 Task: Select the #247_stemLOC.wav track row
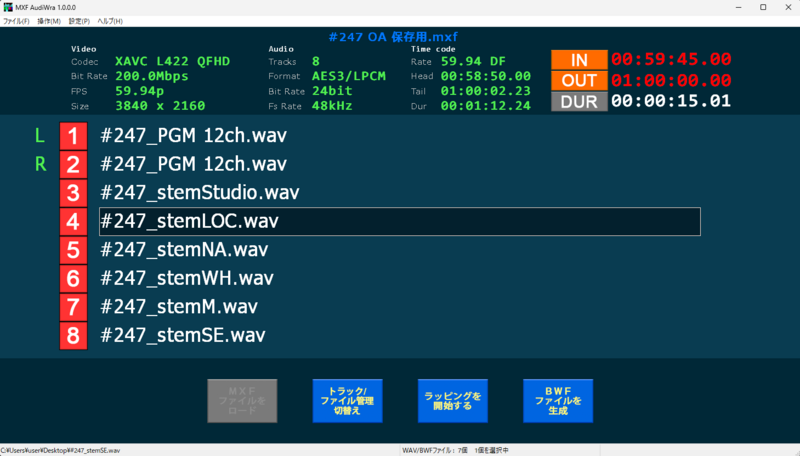point(399,221)
